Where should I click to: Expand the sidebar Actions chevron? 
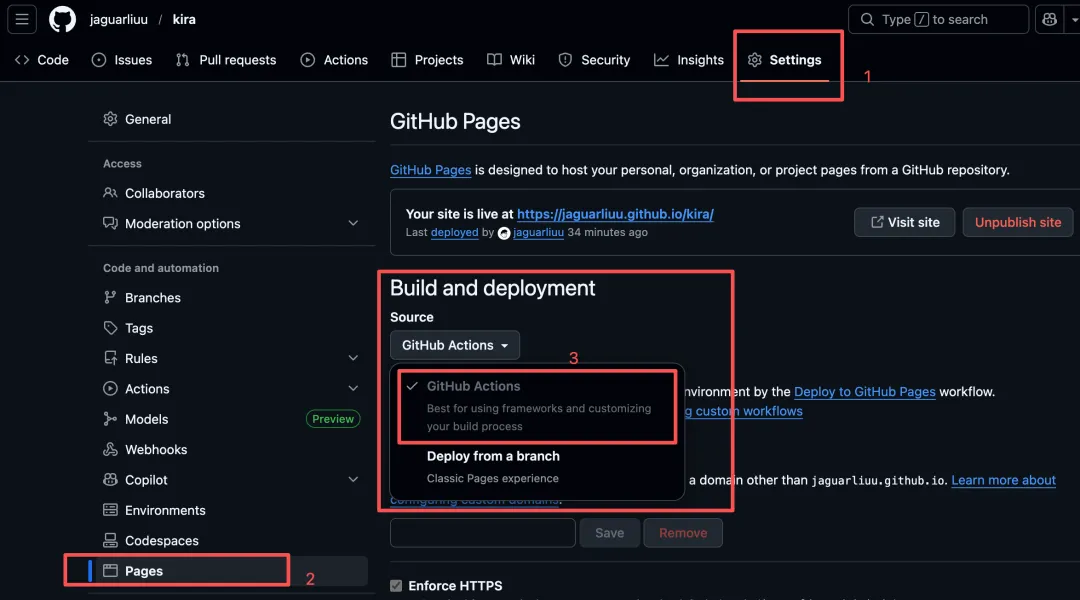353,389
